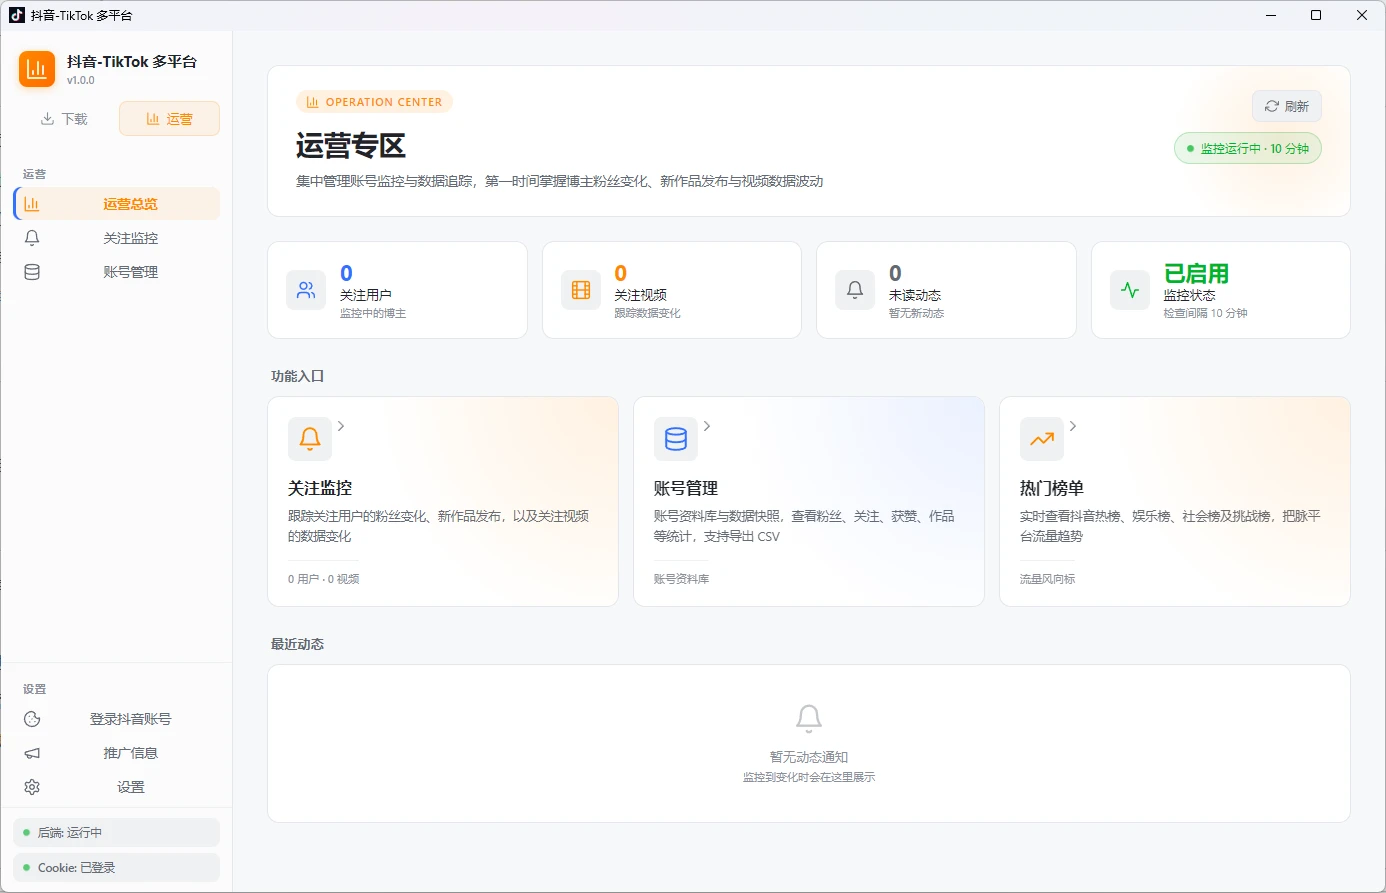Click the pulse icon on 监控状态 card

click(x=1130, y=290)
